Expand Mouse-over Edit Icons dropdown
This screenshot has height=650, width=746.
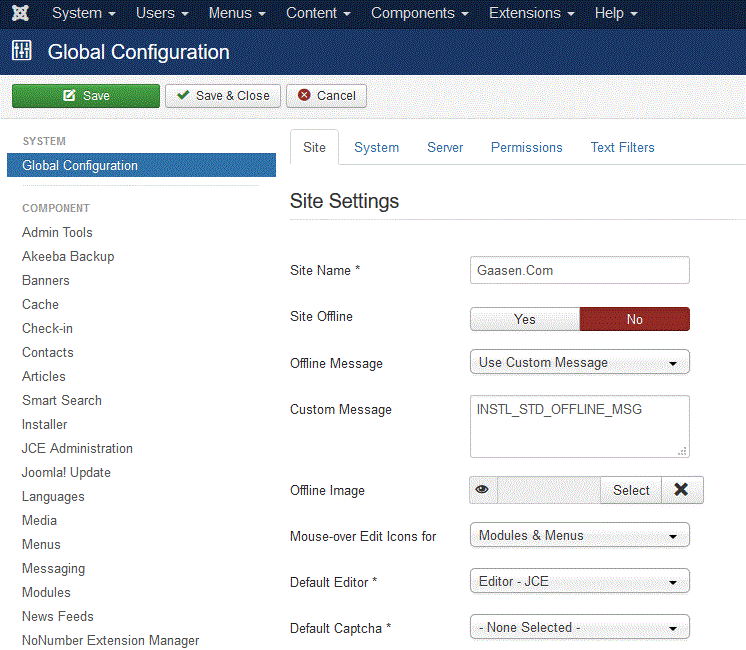click(x=579, y=535)
